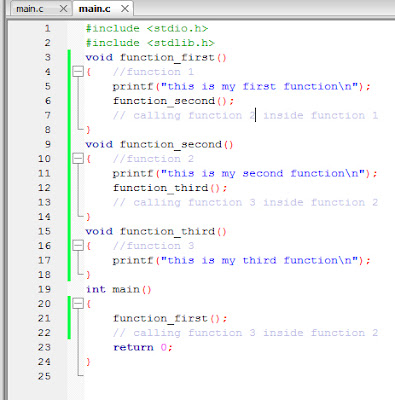Click the '//function 1' comment
The height and width of the screenshot is (400, 395).
pos(153,72)
